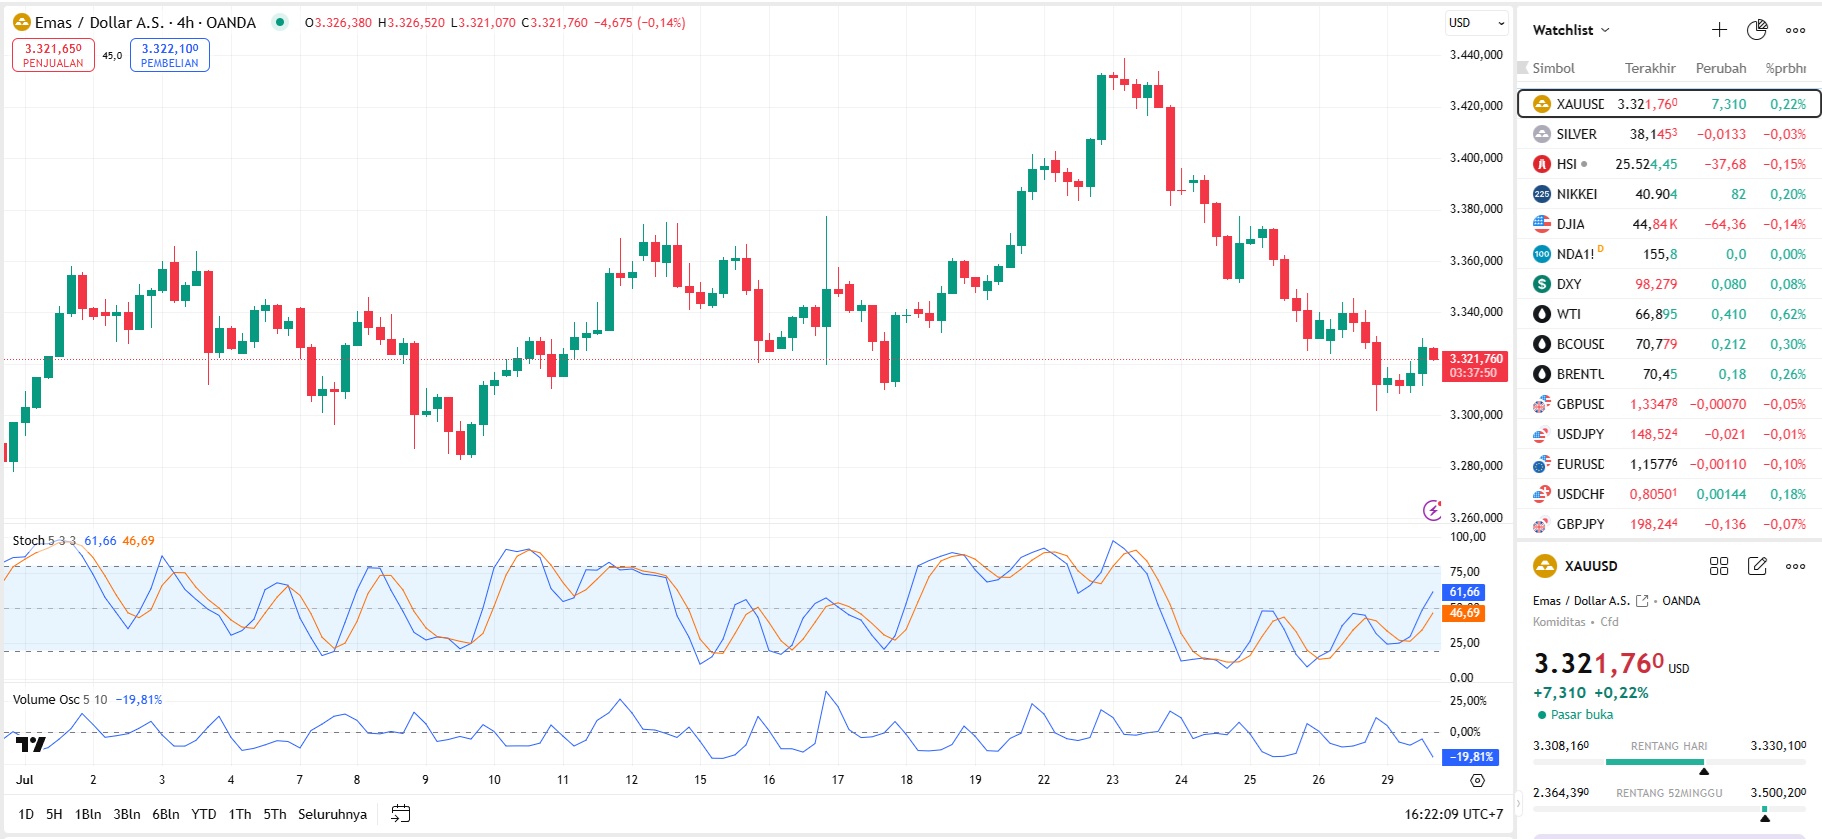Expand the Watchlist title dropdown

[1571, 30]
